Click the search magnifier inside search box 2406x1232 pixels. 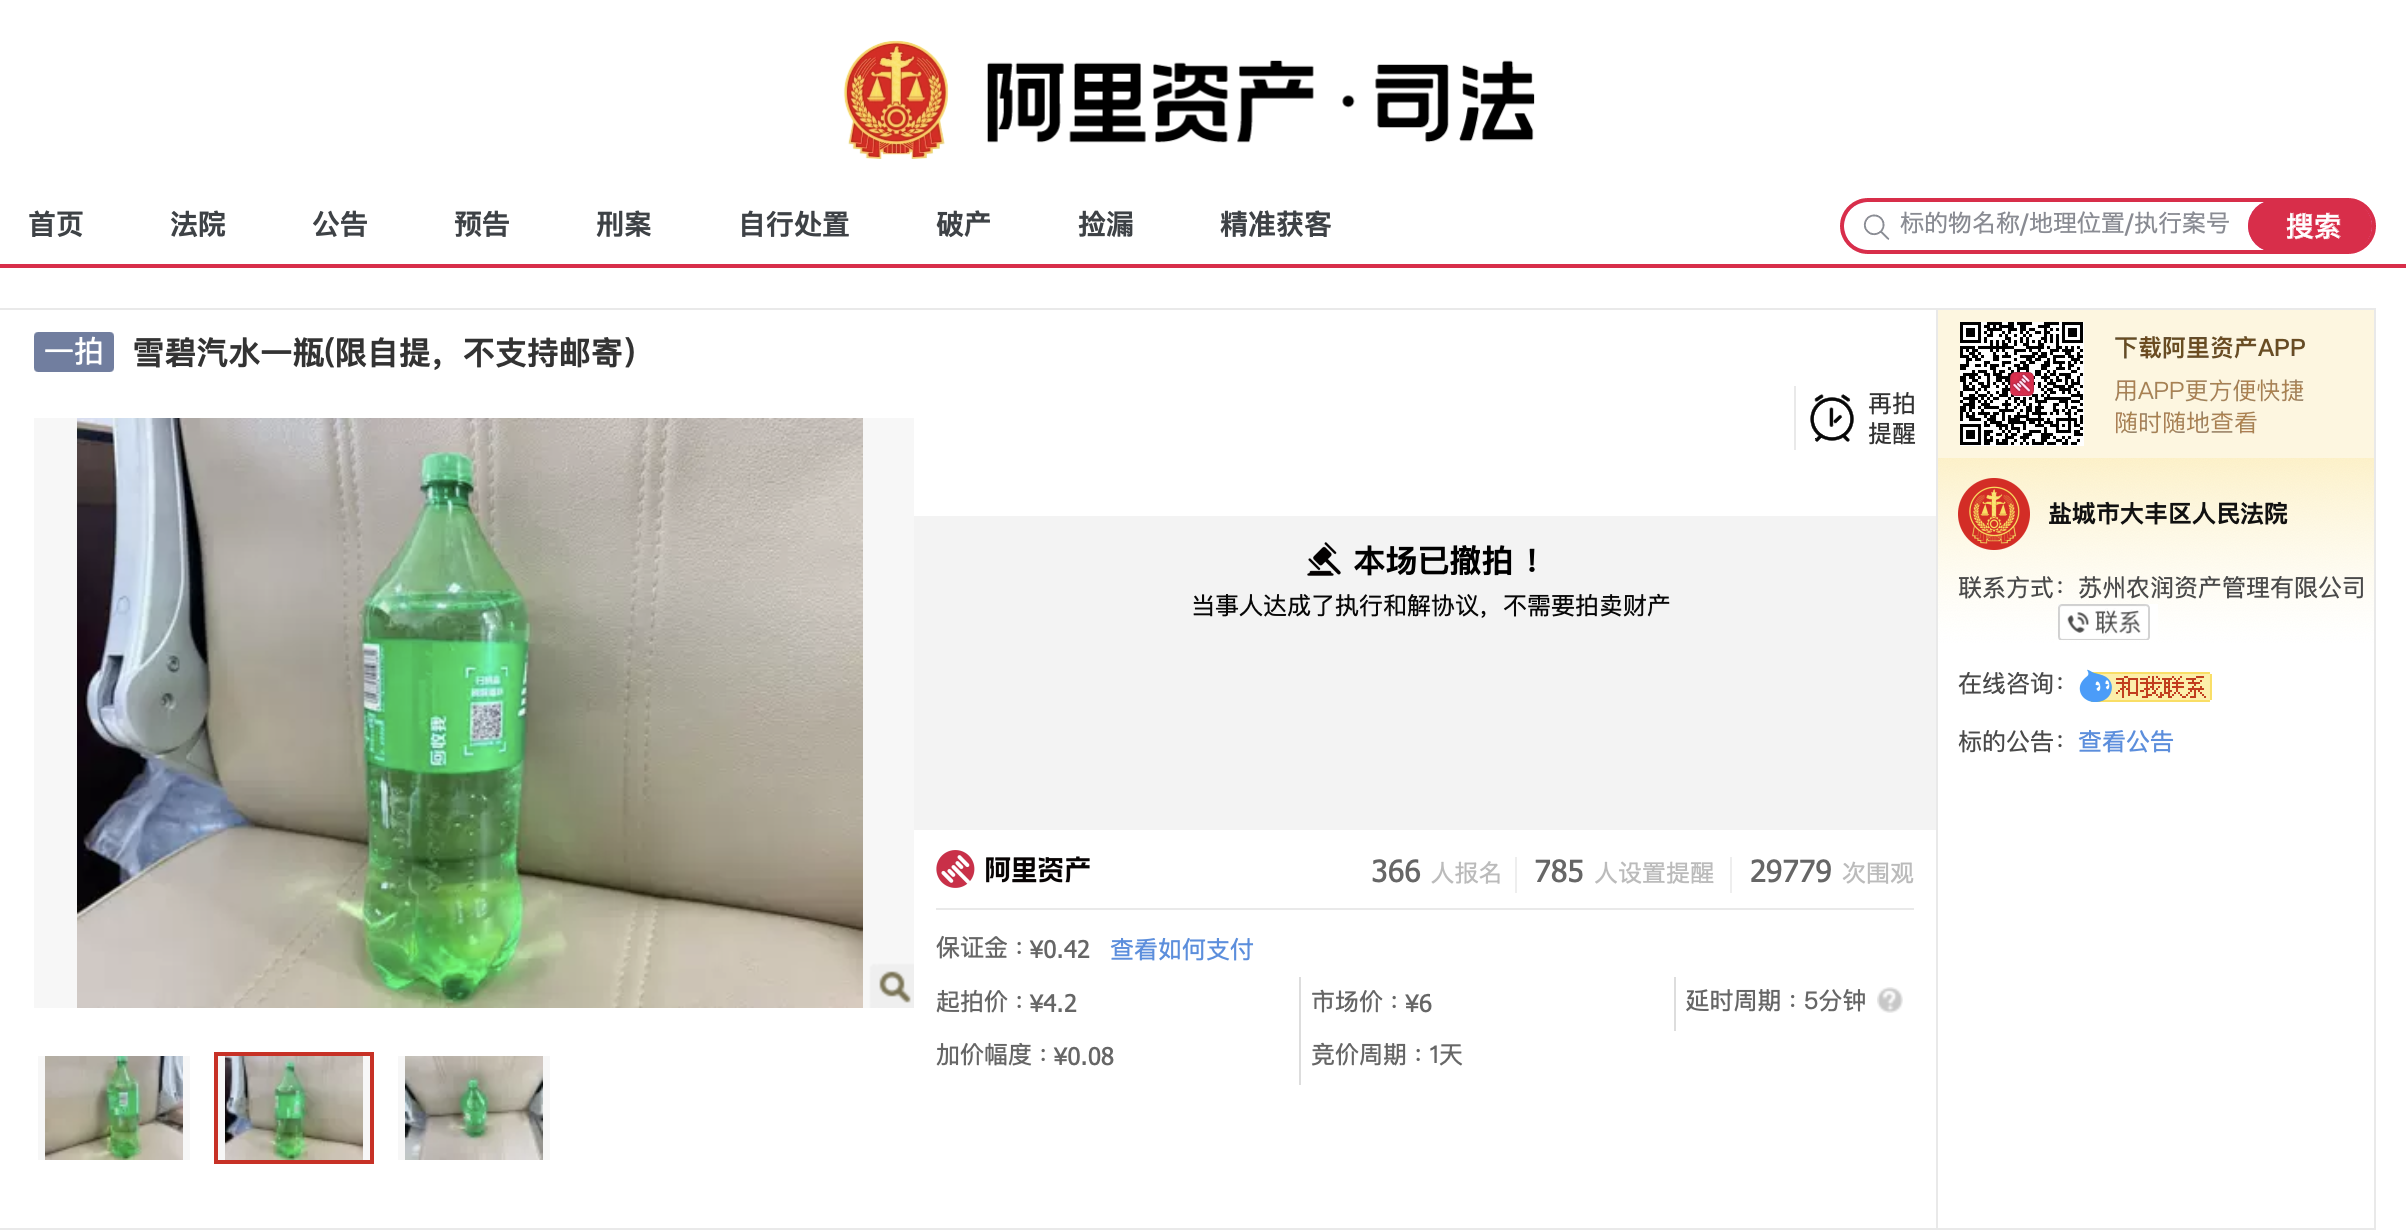point(1876,226)
